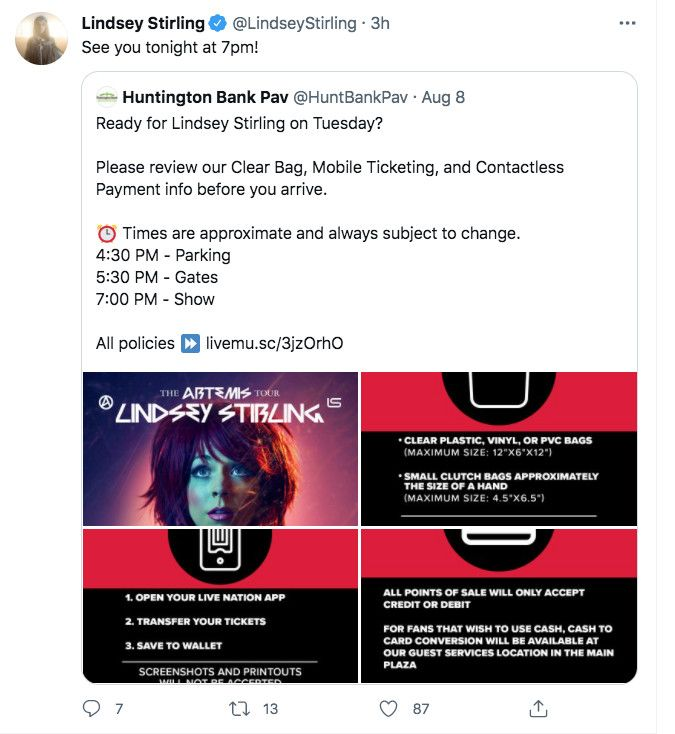This screenshot has width=675, height=734.
Task: Click the quoted tweet text about Tuesday
Action: [239, 123]
